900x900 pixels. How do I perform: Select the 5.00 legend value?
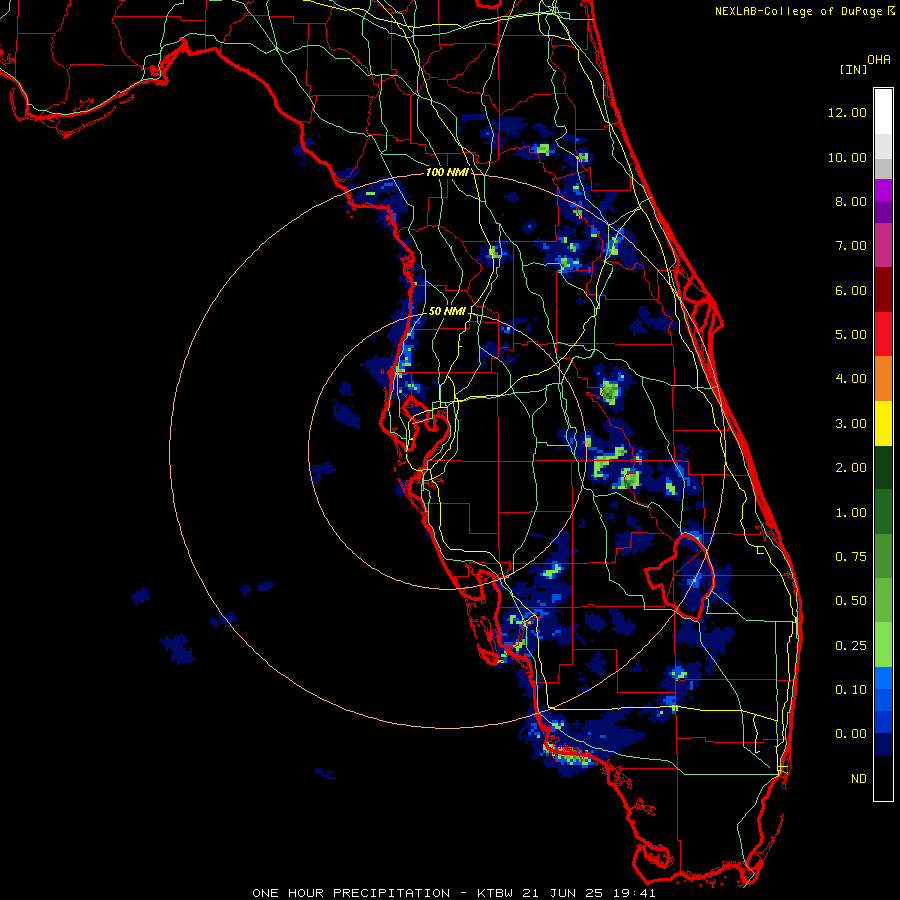pyautogui.click(x=851, y=335)
